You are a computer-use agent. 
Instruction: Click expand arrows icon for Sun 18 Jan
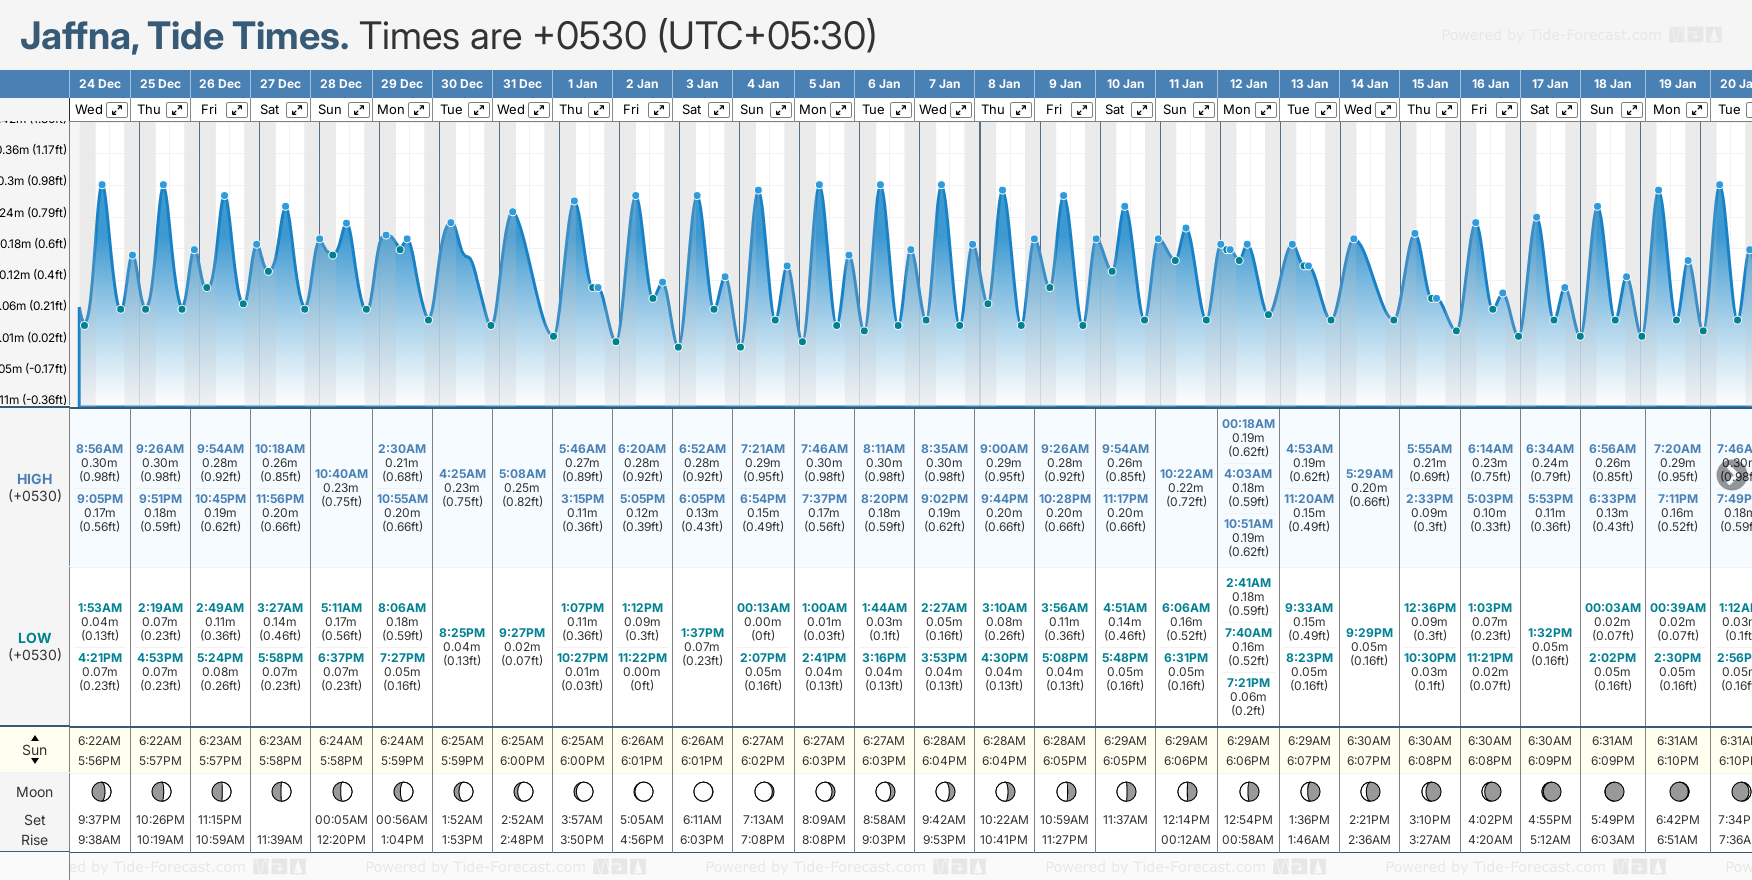coord(1631,110)
